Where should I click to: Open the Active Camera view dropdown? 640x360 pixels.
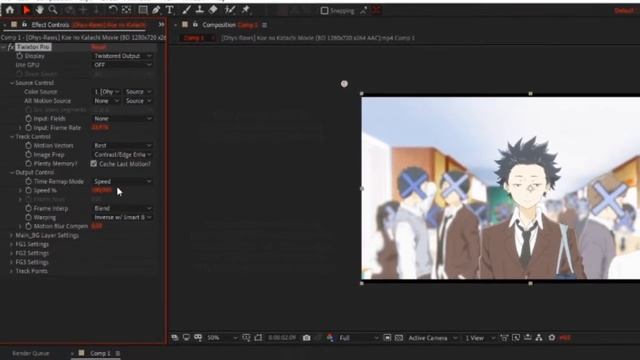pyautogui.click(x=432, y=338)
